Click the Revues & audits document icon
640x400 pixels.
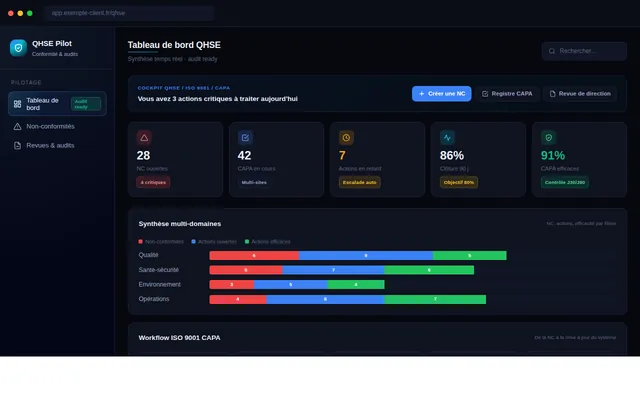[x=18, y=145]
